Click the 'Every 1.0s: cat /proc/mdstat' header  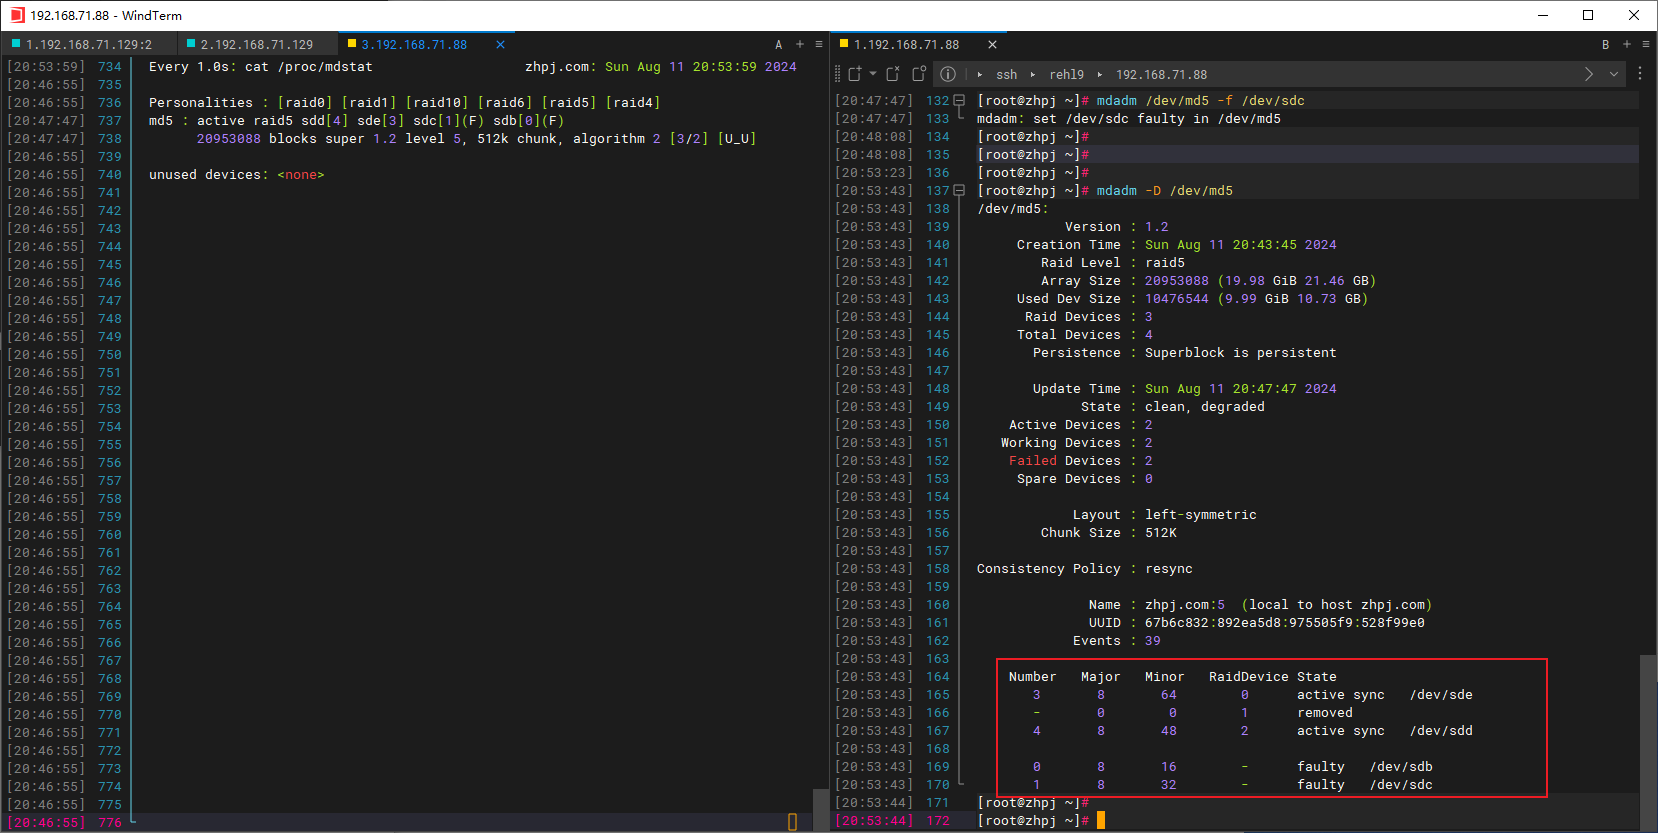(x=260, y=66)
